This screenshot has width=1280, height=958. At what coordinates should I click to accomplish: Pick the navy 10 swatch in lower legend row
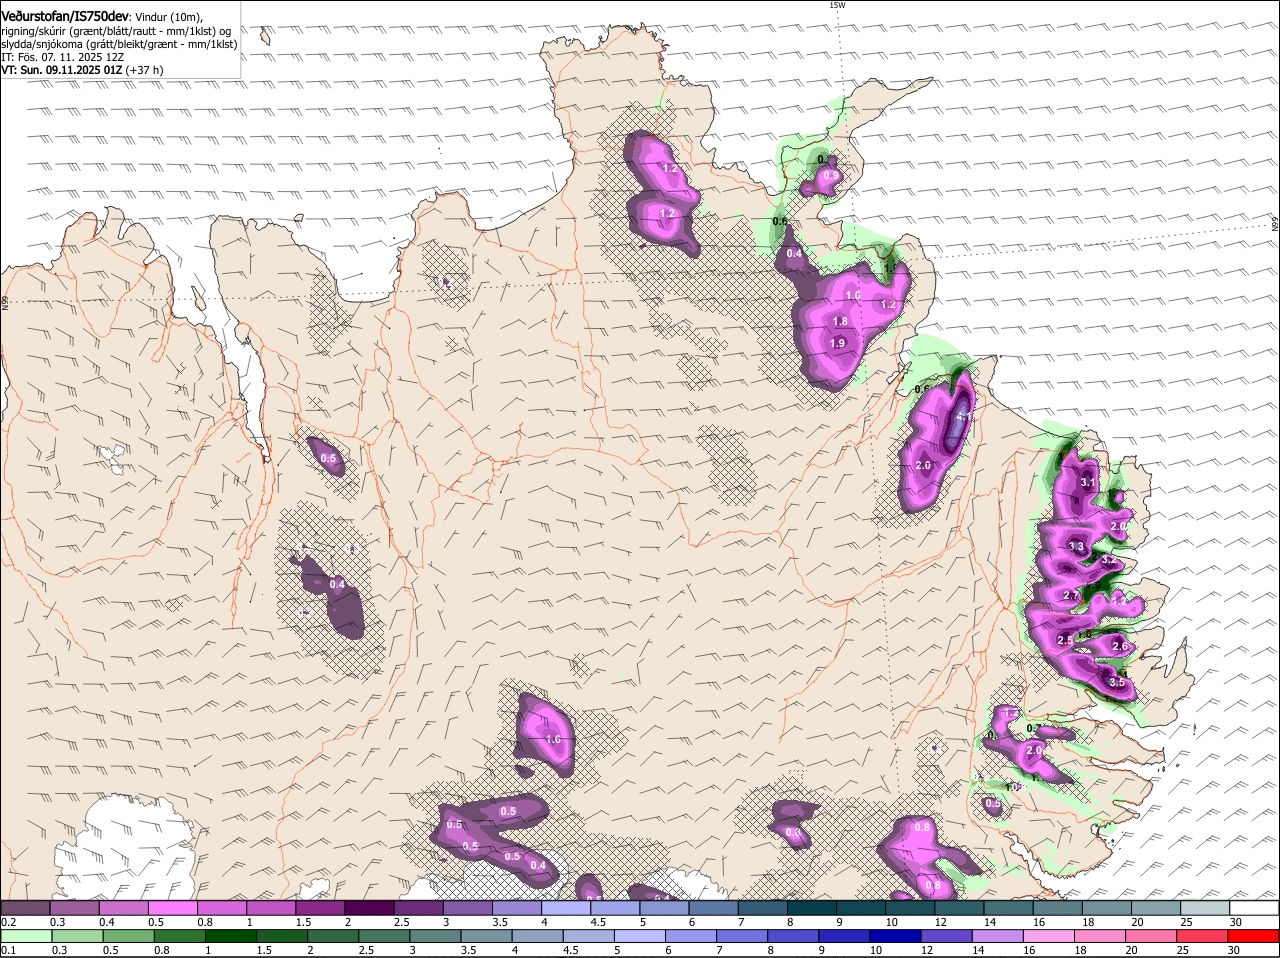897,936
